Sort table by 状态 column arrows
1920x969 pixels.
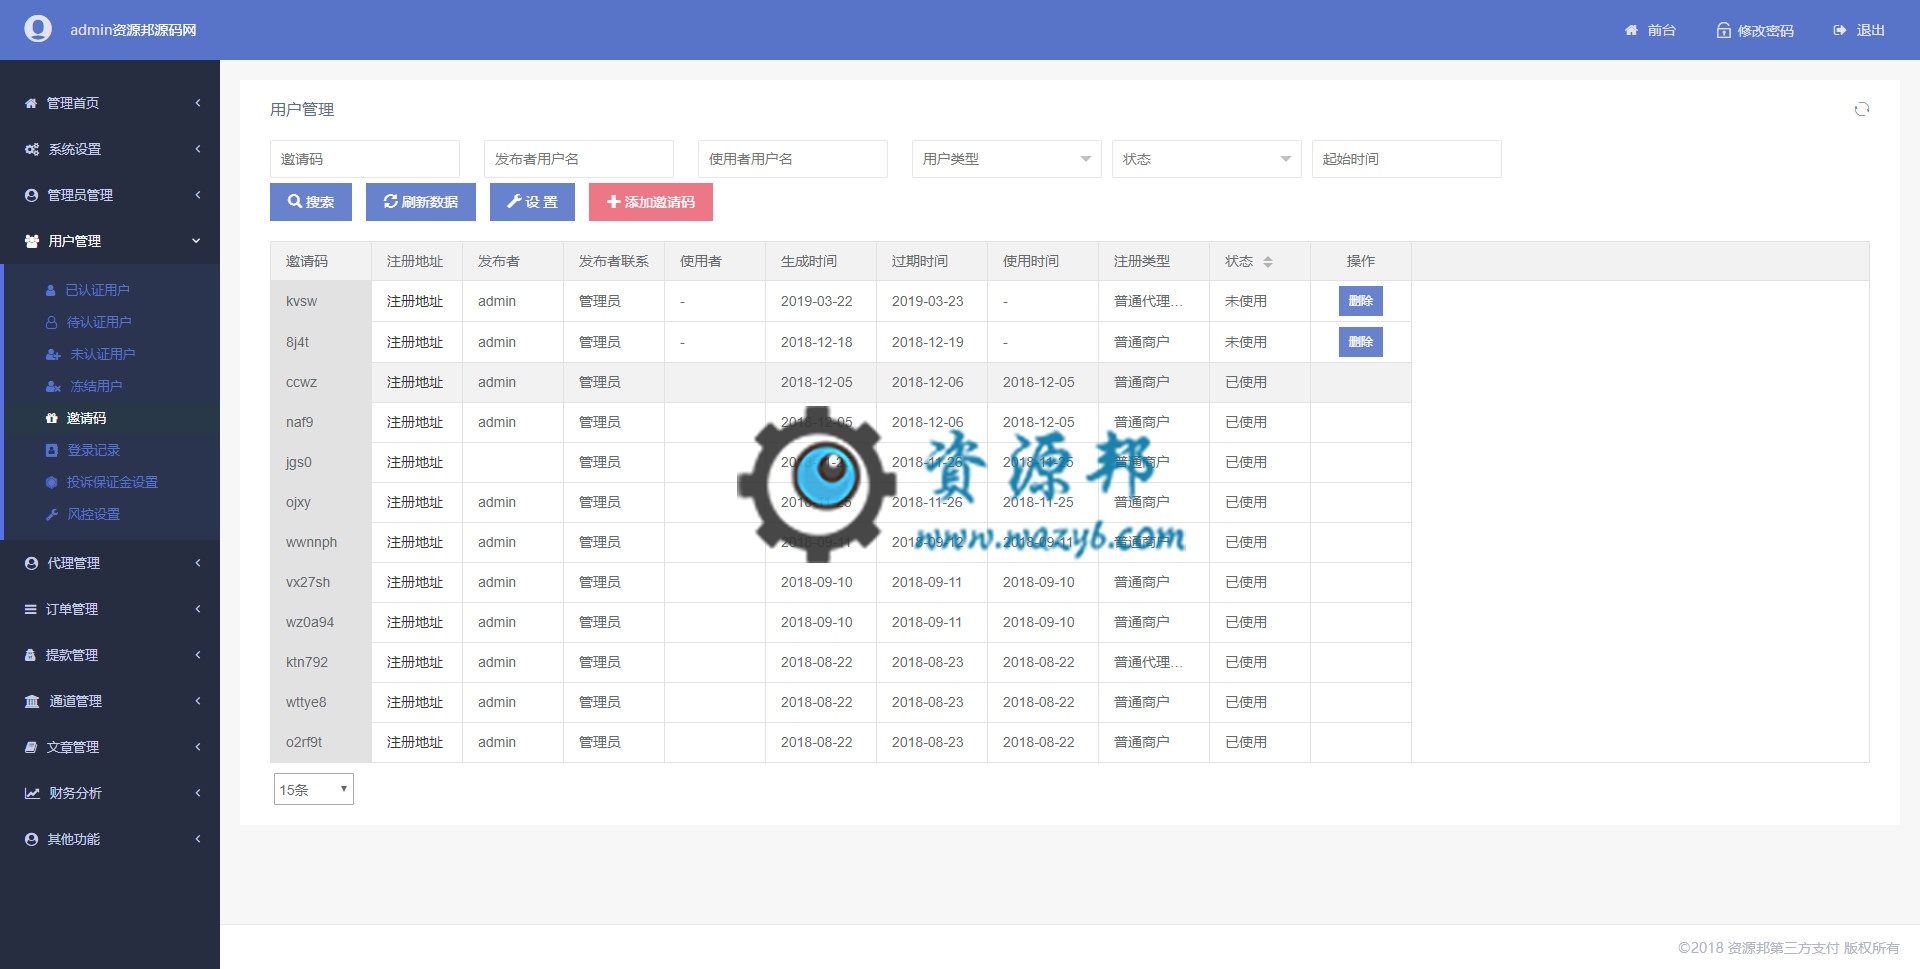(1268, 262)
